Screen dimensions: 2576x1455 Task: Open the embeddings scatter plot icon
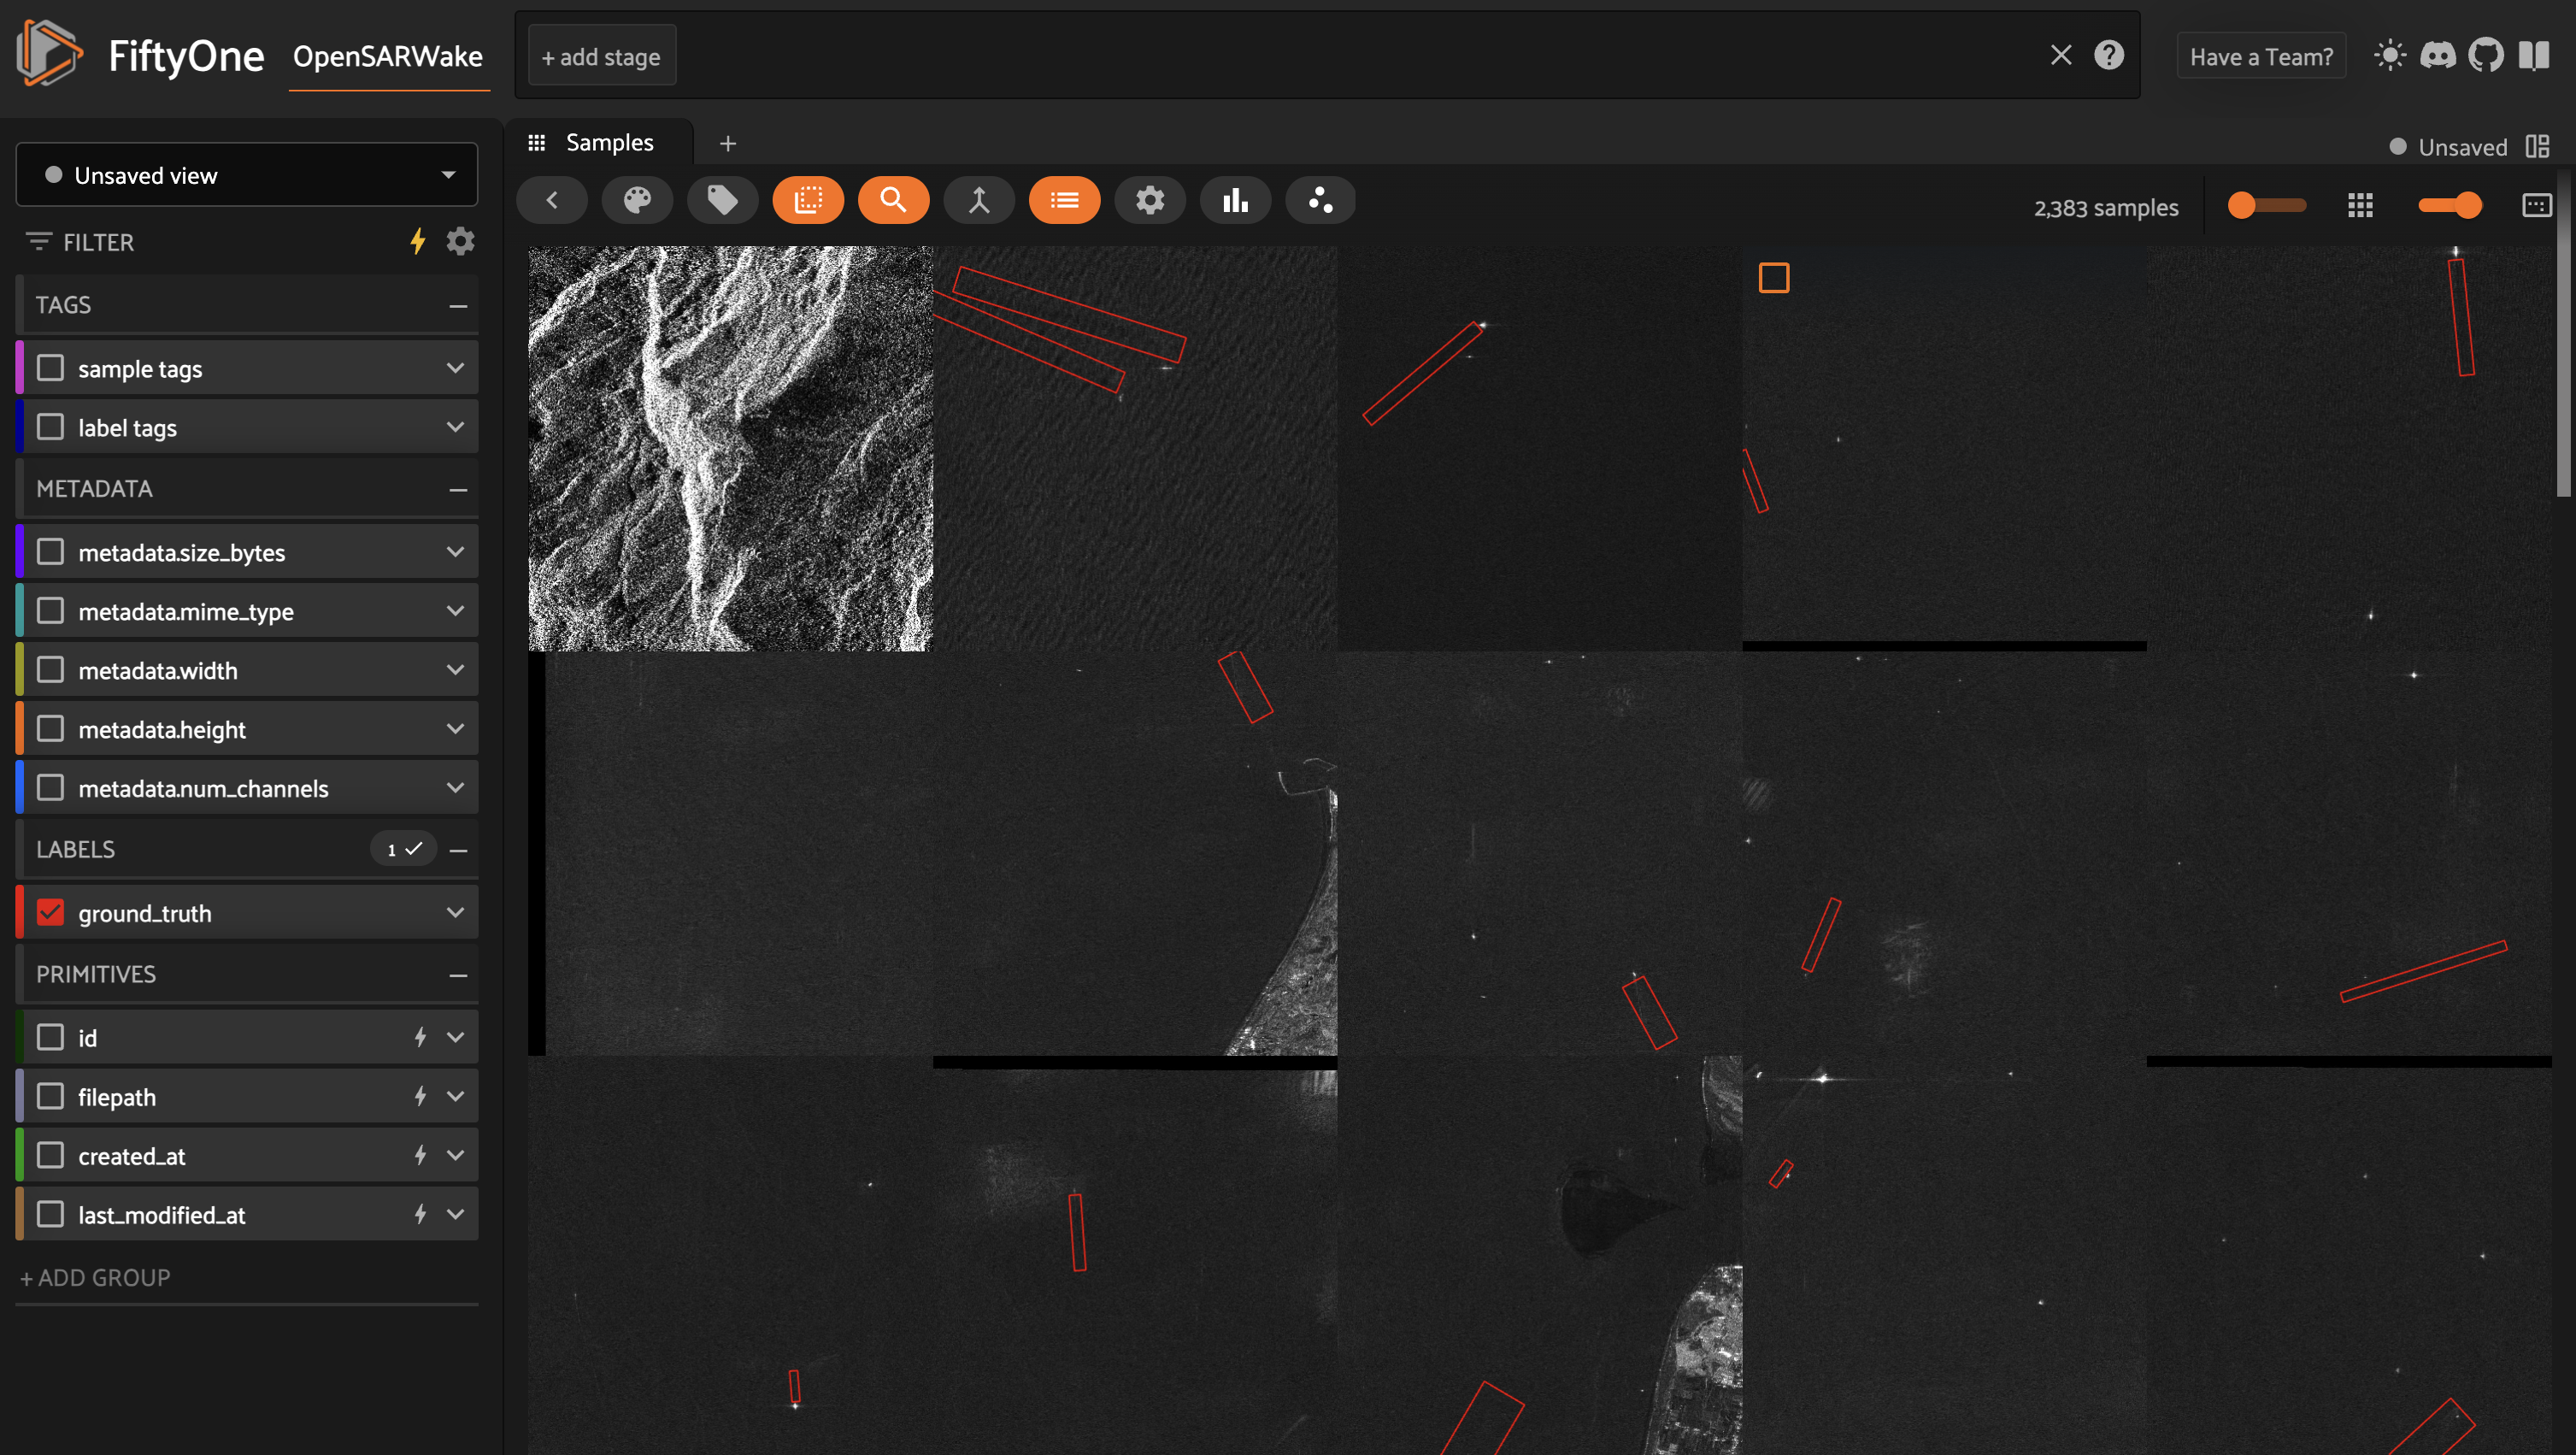coord(1320,201)
